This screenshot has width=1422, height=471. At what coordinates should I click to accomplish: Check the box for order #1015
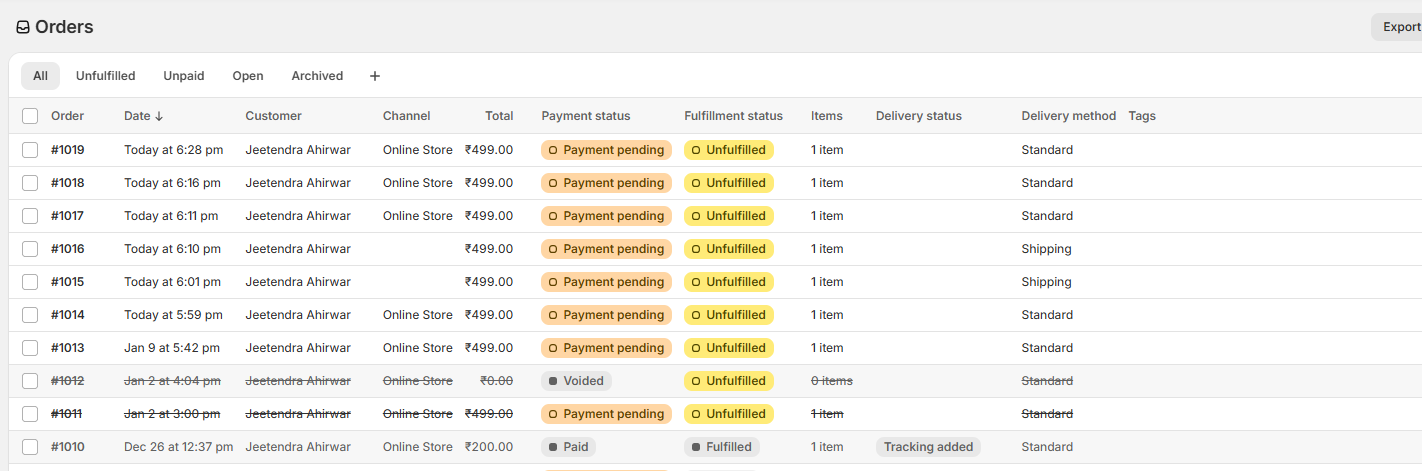[30, 282]
